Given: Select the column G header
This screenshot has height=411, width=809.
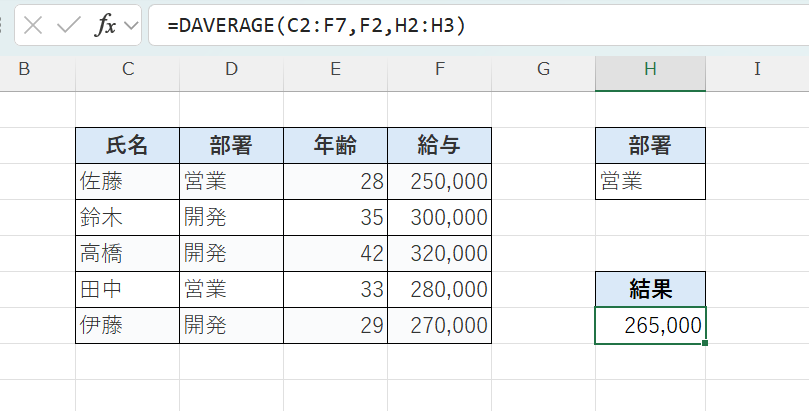Looking at the screenshot, I should point(543,69).
